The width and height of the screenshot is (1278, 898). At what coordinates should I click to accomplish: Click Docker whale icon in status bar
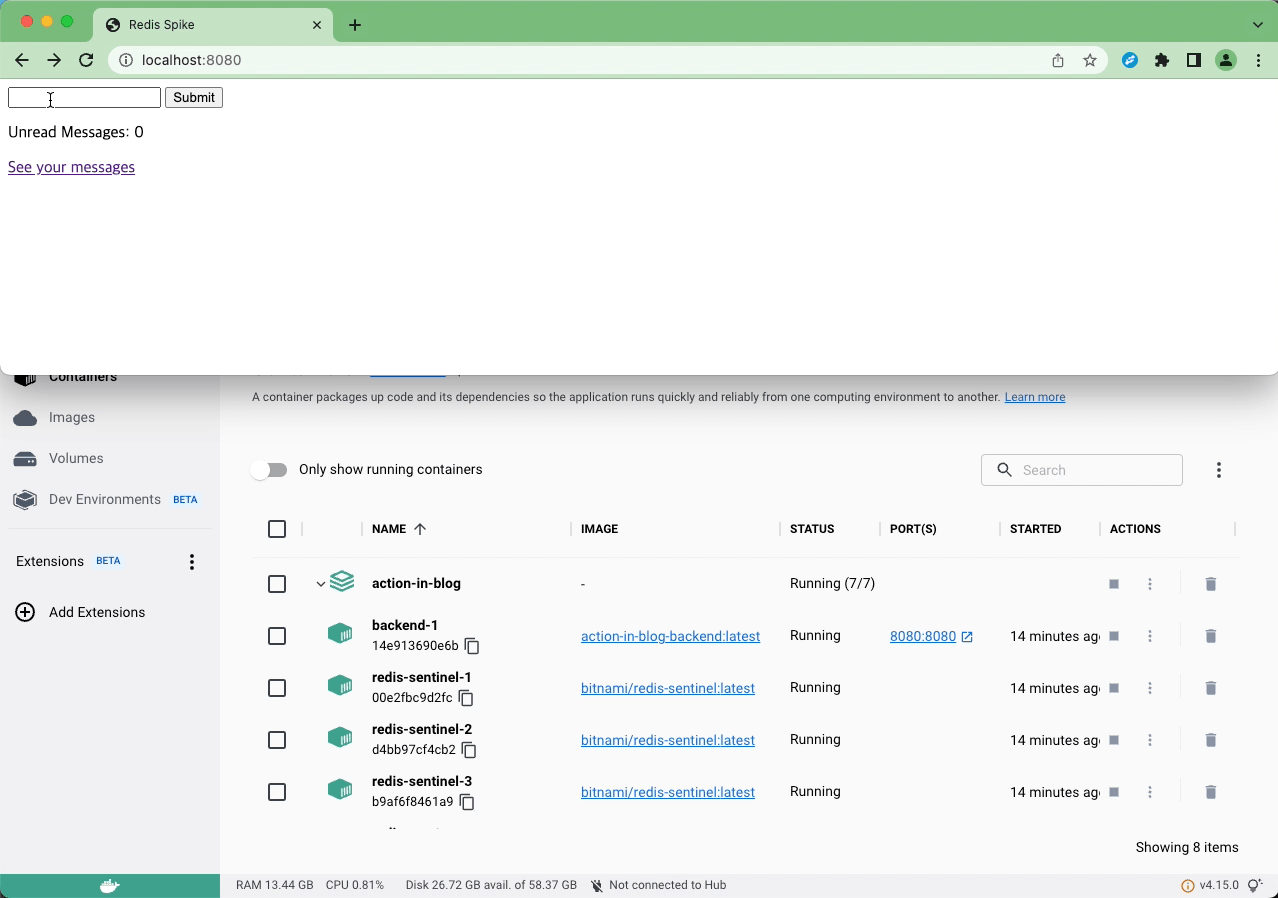coord(110,886)
